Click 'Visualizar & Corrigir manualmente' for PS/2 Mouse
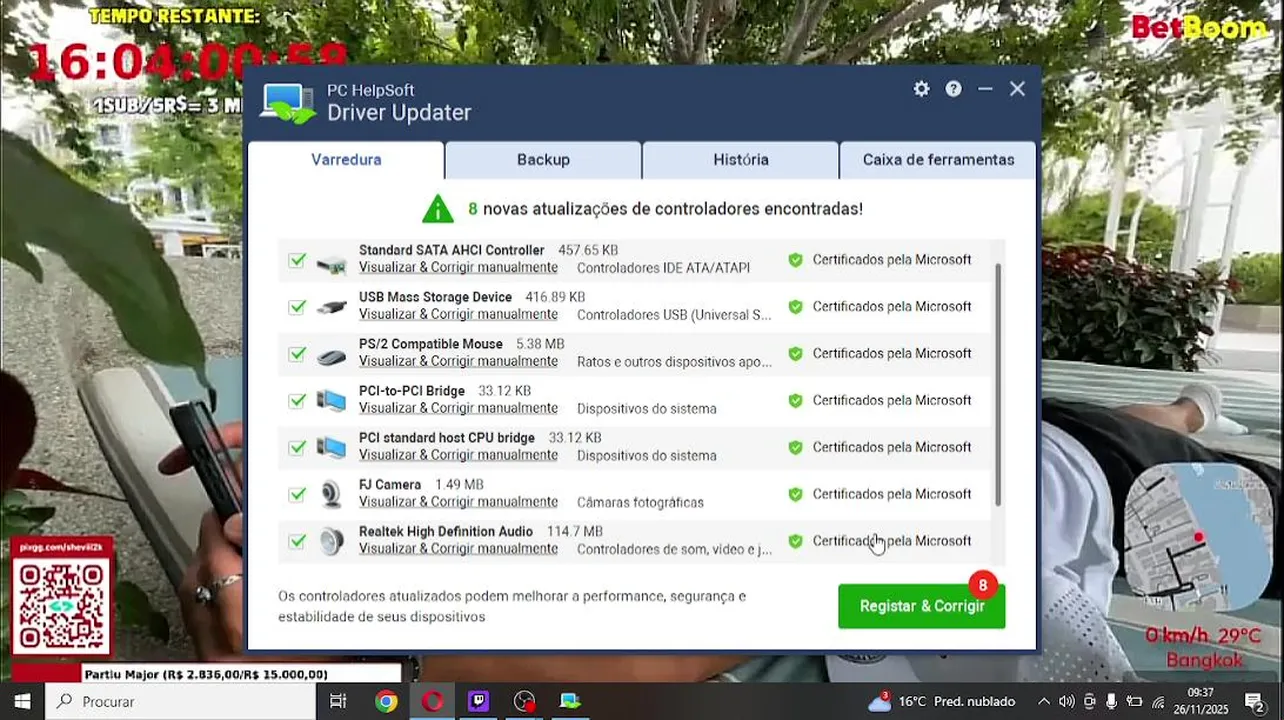The image size is (1284, 720). [458, 362]
